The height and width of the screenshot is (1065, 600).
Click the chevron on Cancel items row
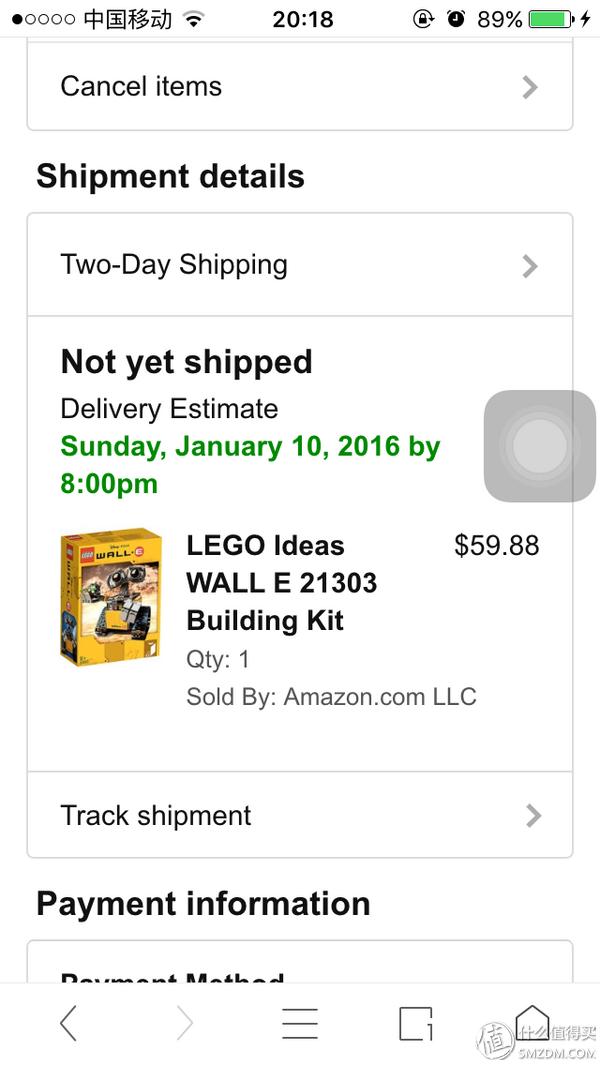tap(531, 88)
